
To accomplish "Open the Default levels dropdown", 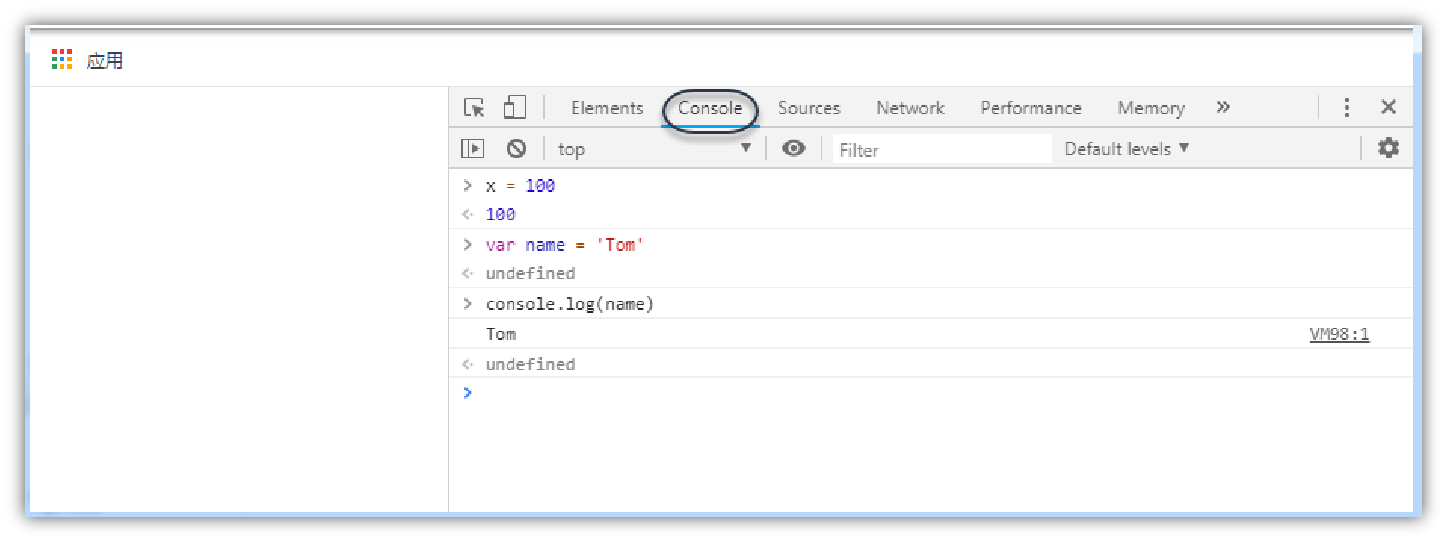I will [1127, 148].
